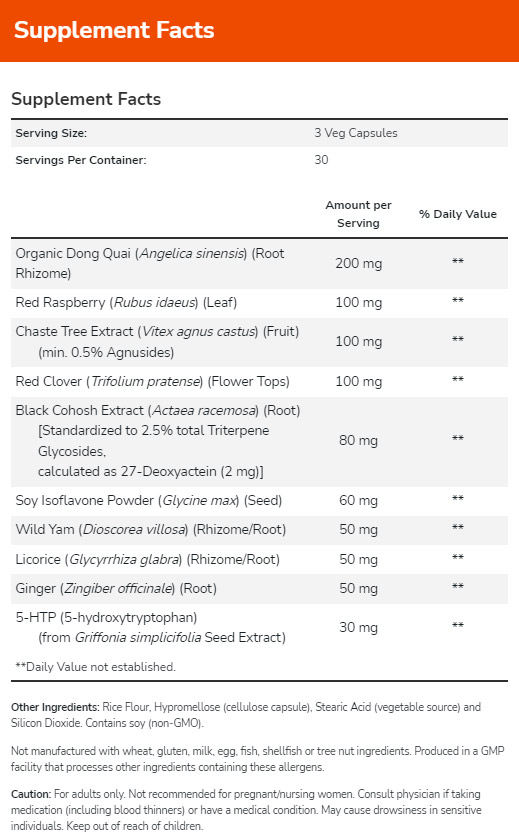Click the Amount per Serving column header
This screenshot has height=840, width=519.
click(x=358, y=214)
